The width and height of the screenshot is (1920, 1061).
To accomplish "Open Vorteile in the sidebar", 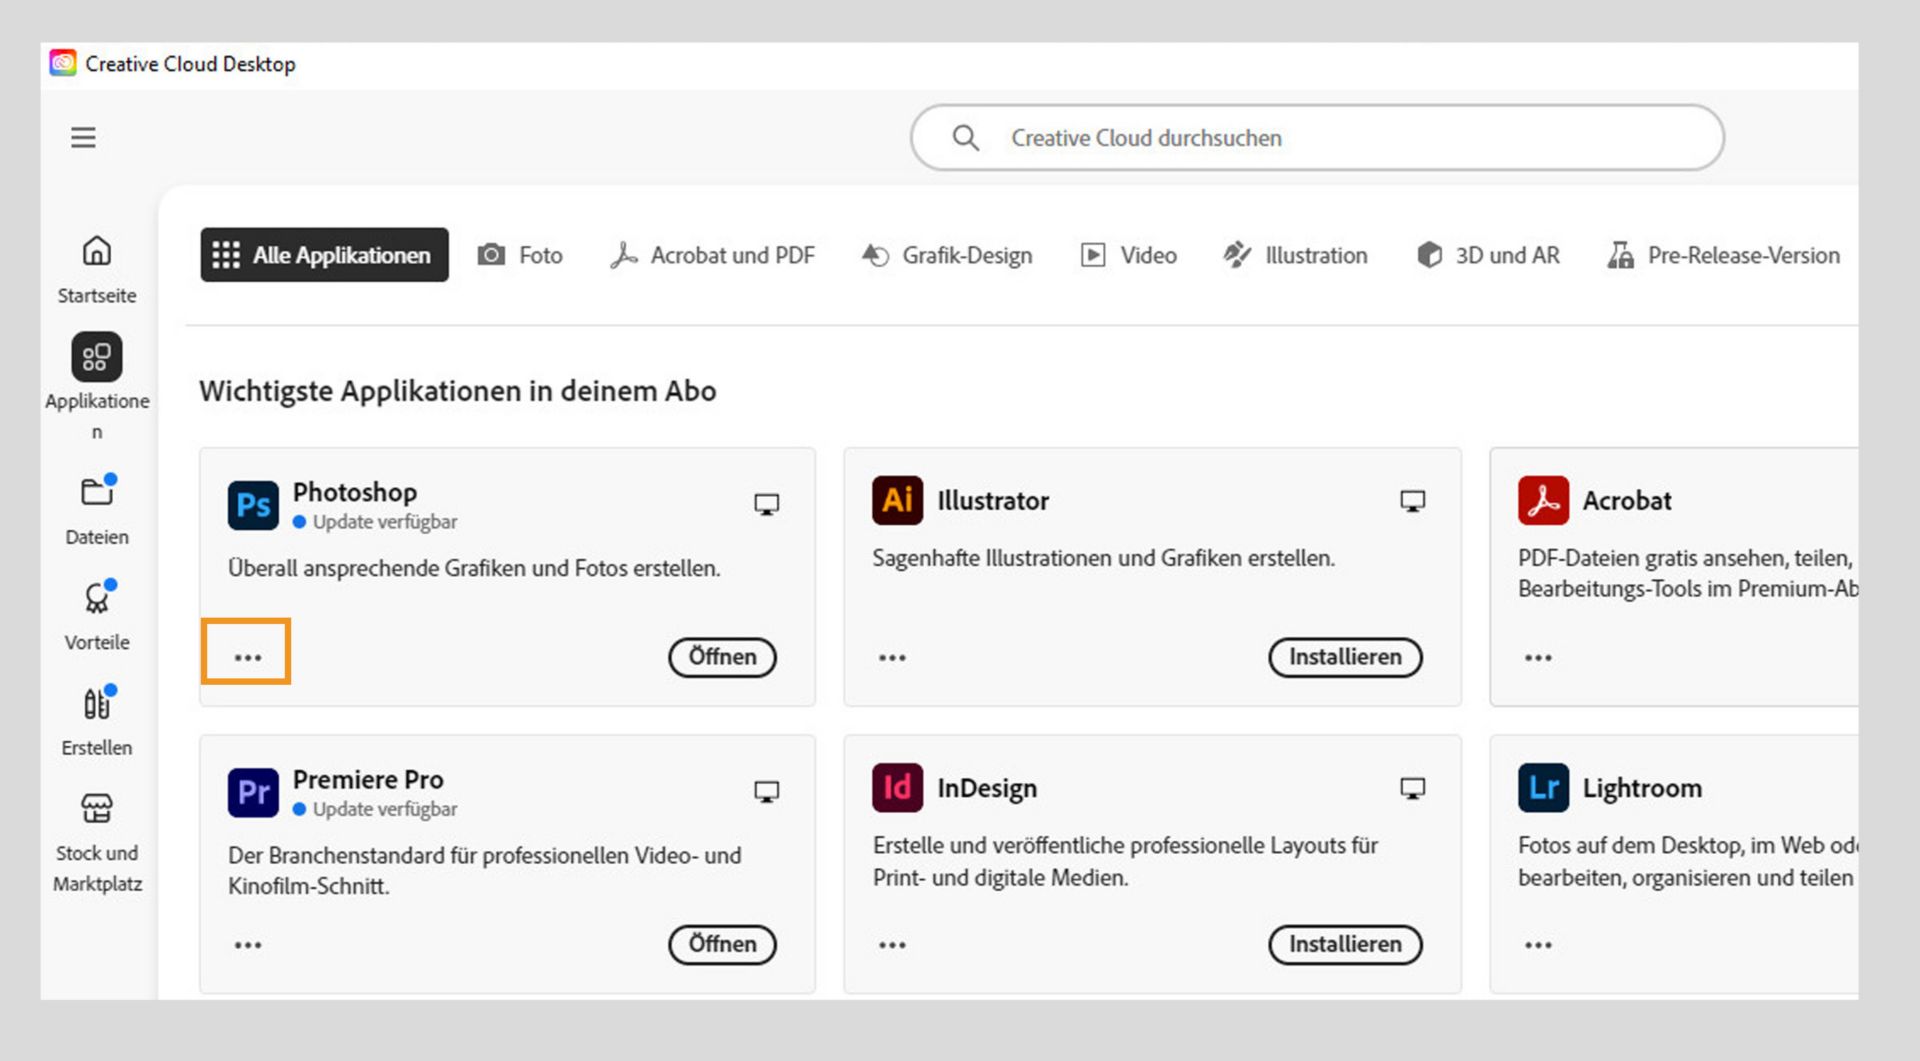I will pos(97,615).
